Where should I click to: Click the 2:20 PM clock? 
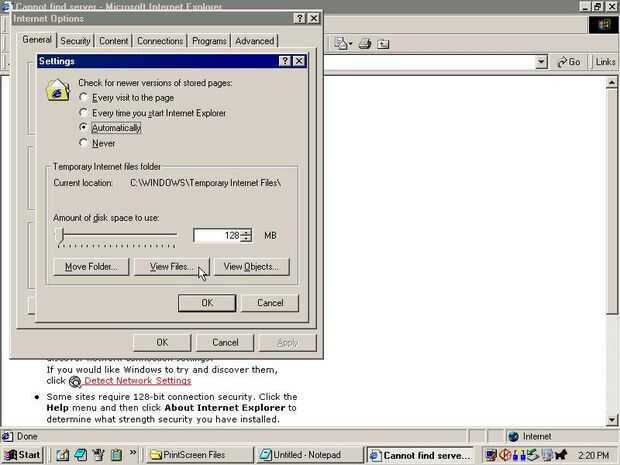coord(594,456)
